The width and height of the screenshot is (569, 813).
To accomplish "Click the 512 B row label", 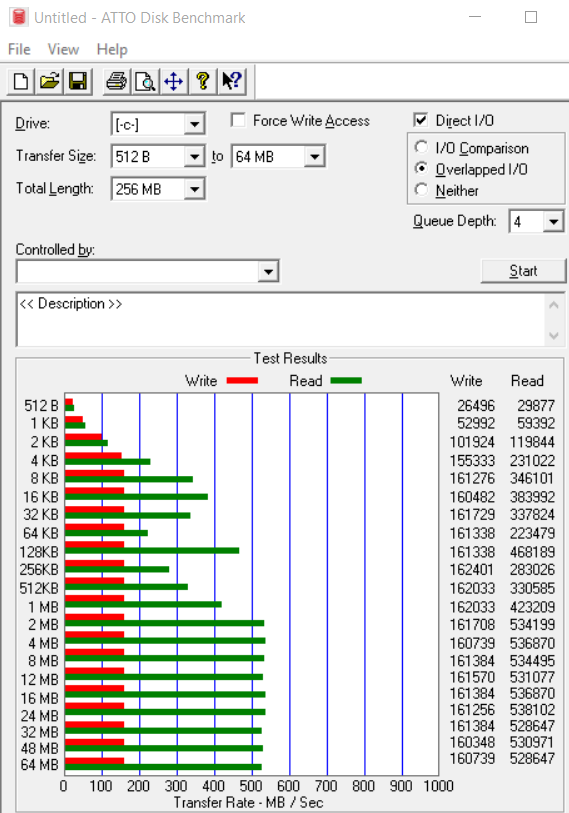I will click(41, 405).
